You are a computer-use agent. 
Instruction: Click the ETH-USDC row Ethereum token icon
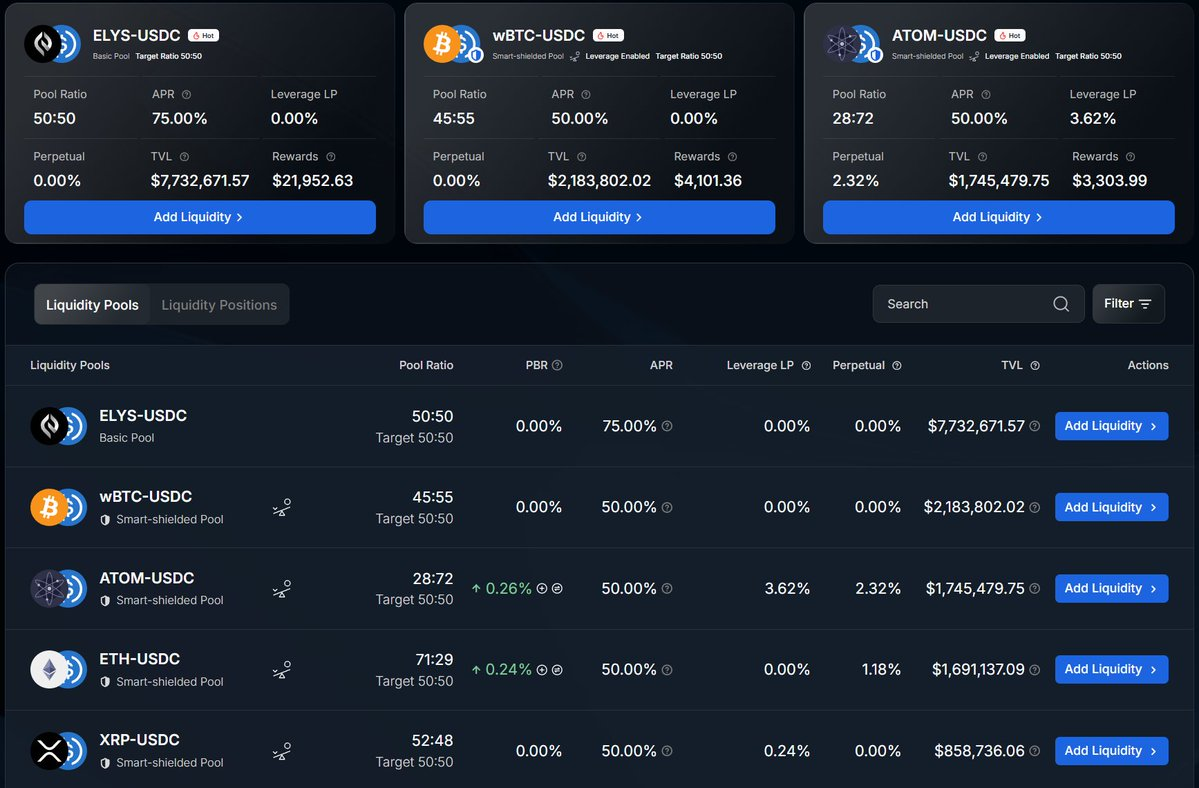pyautogui.click(x=49, y=670)
